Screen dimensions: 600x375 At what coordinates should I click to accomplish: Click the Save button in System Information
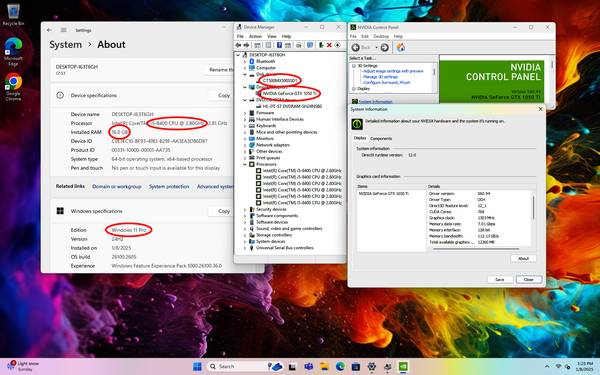[500, 280]
